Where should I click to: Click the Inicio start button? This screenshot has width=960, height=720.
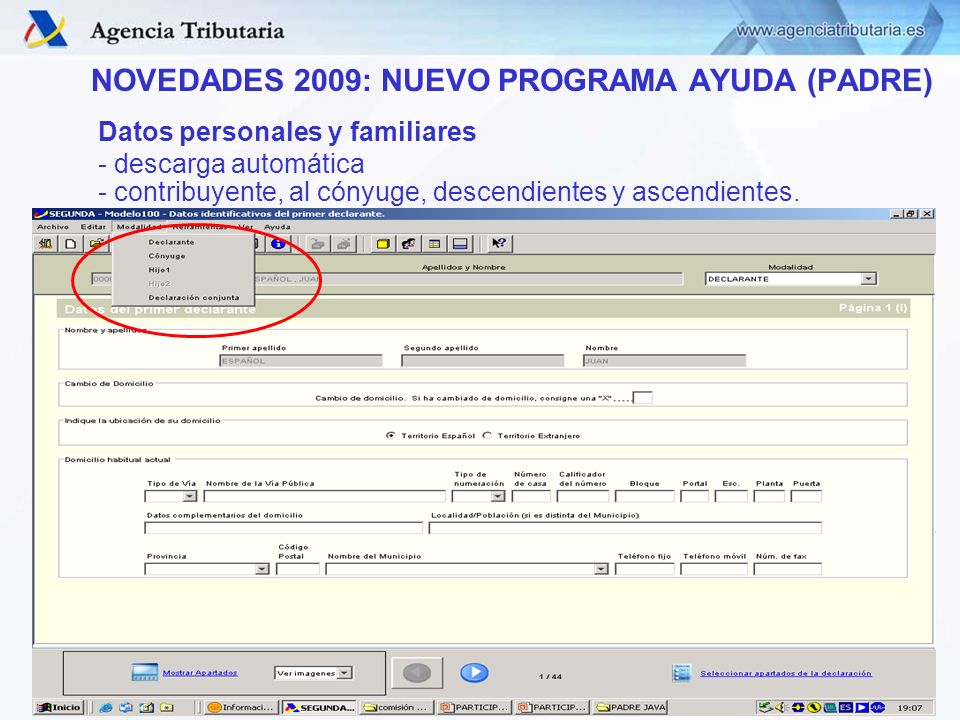point(59,707)
